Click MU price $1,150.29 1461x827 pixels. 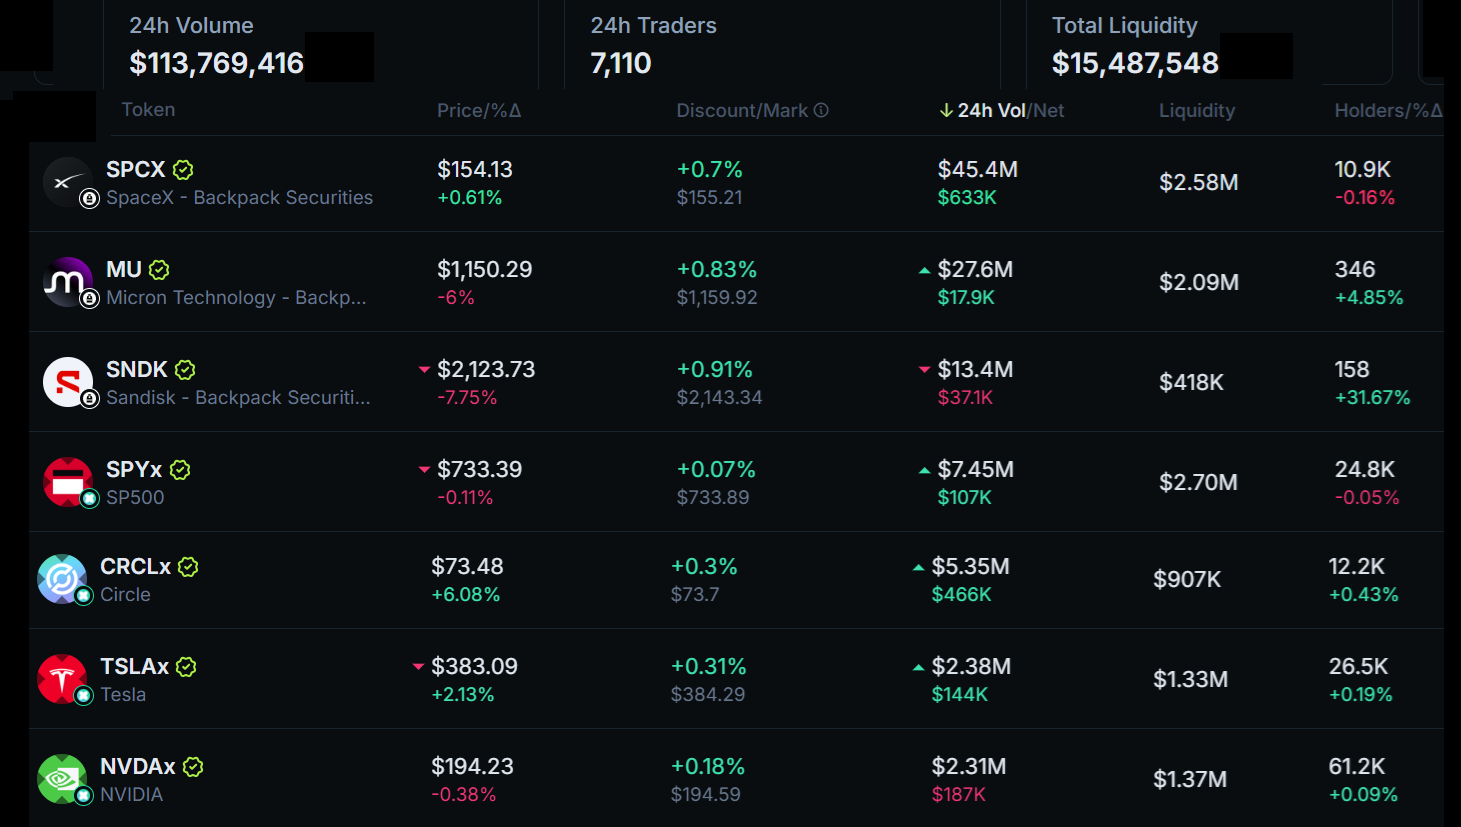tap(485, 270)
